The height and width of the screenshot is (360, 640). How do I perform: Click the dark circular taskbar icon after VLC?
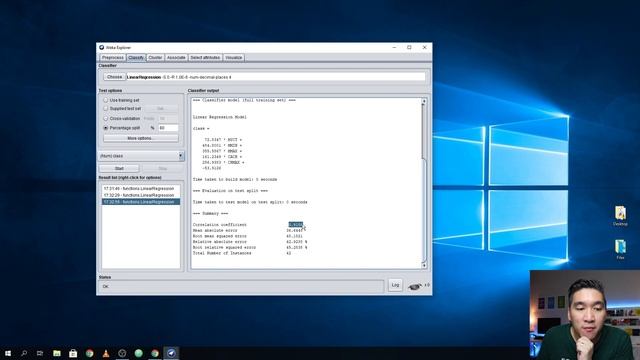(122, 353)
